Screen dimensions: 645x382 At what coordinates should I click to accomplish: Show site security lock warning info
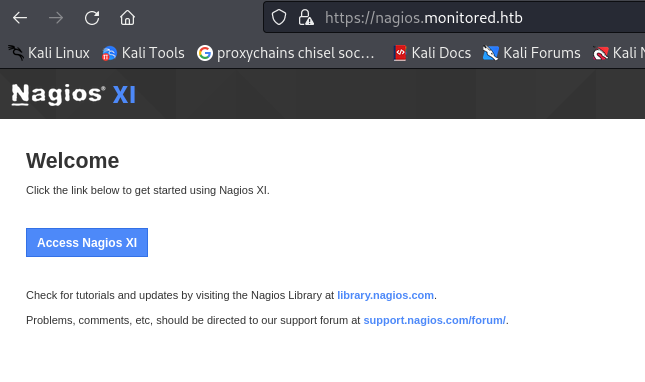306,17
